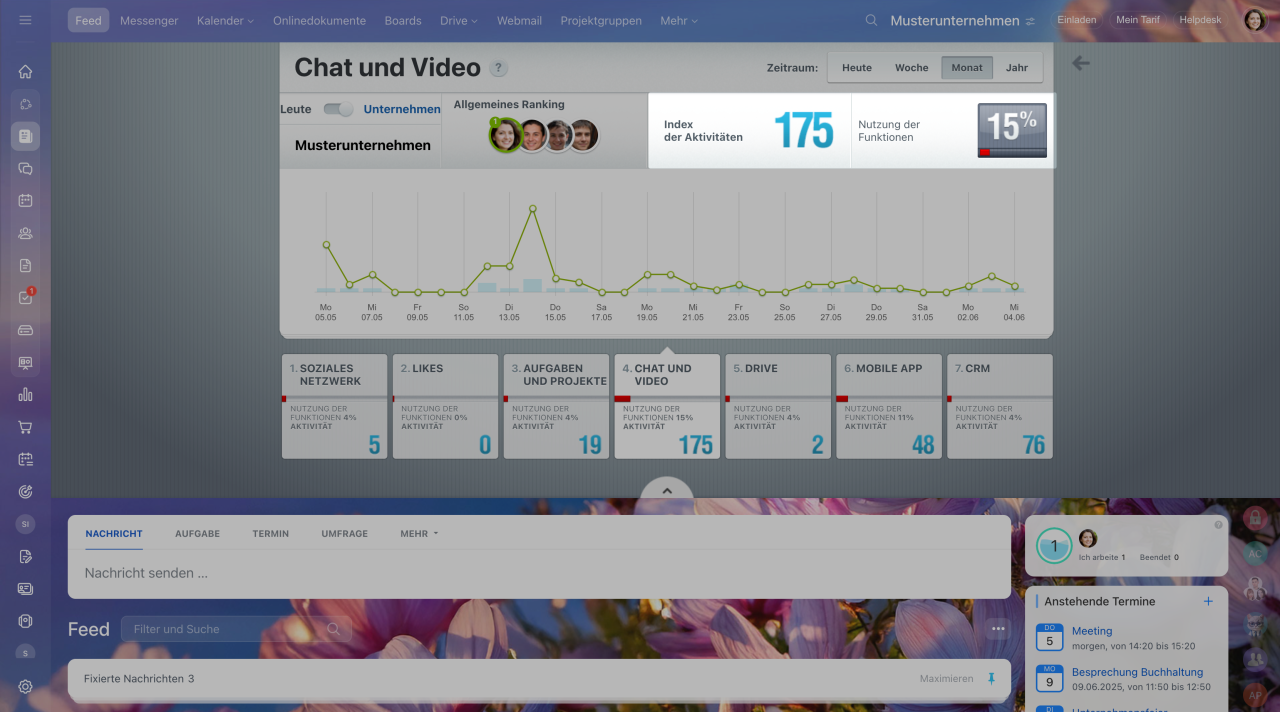Image resolution: width=1280 pixels, height=712 pixels.
Task: Click the Einladen button
Action: [1077, 20]
